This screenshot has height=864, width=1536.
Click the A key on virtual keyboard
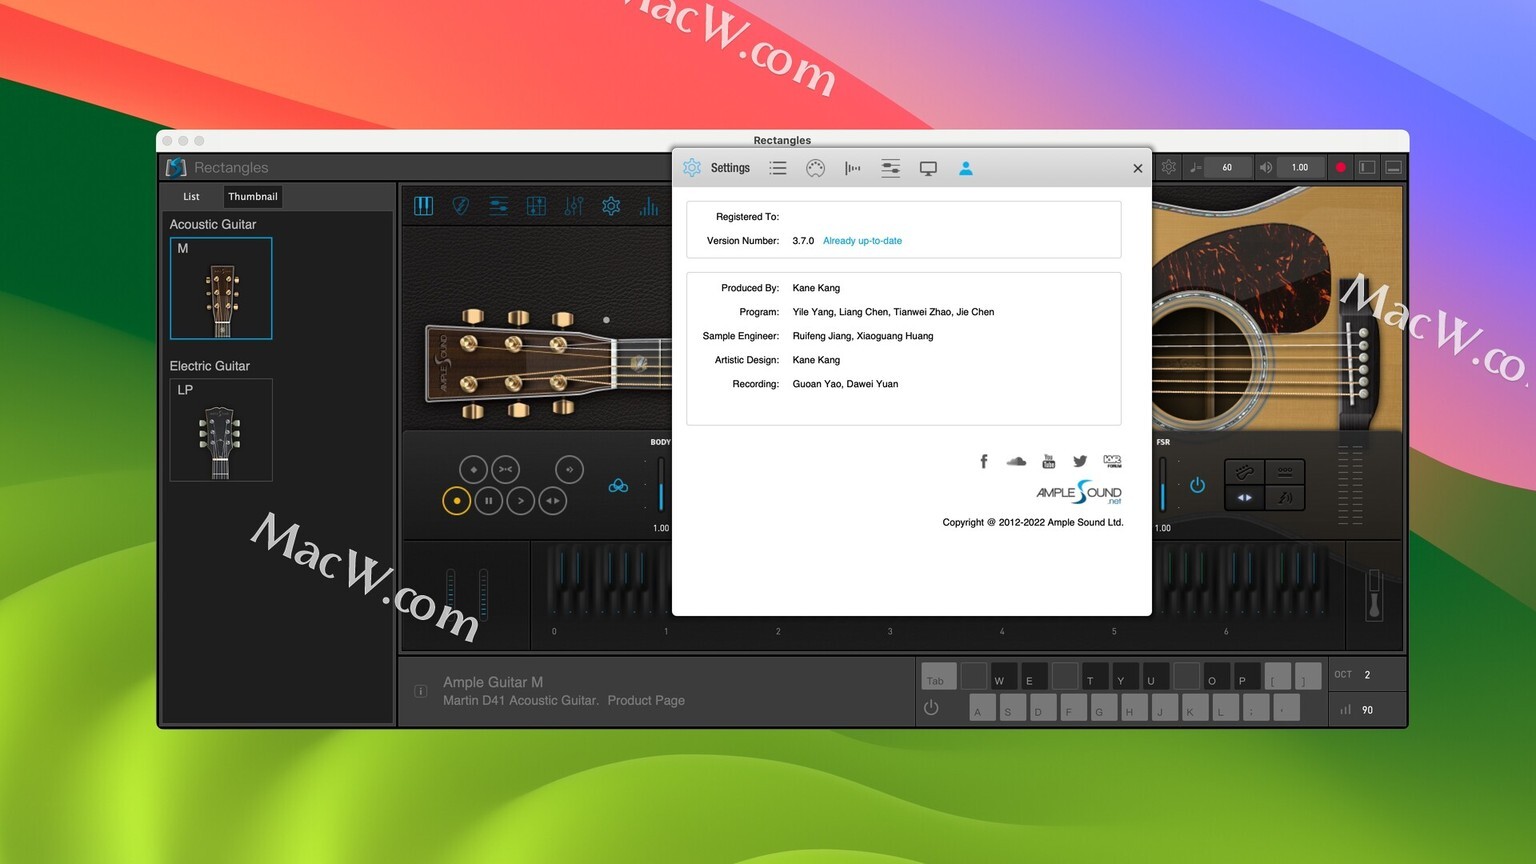[x=983, y=707]
